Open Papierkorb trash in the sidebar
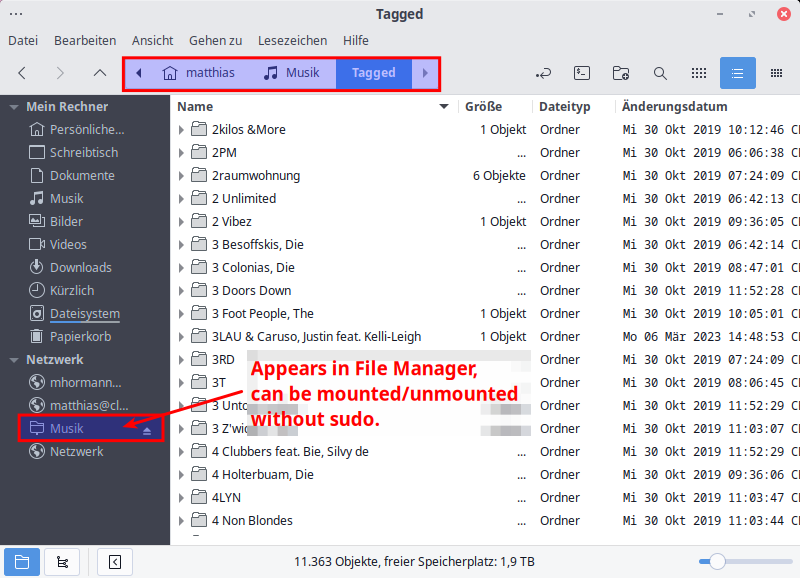The image size is (800, 578). [x=70, y=337]
